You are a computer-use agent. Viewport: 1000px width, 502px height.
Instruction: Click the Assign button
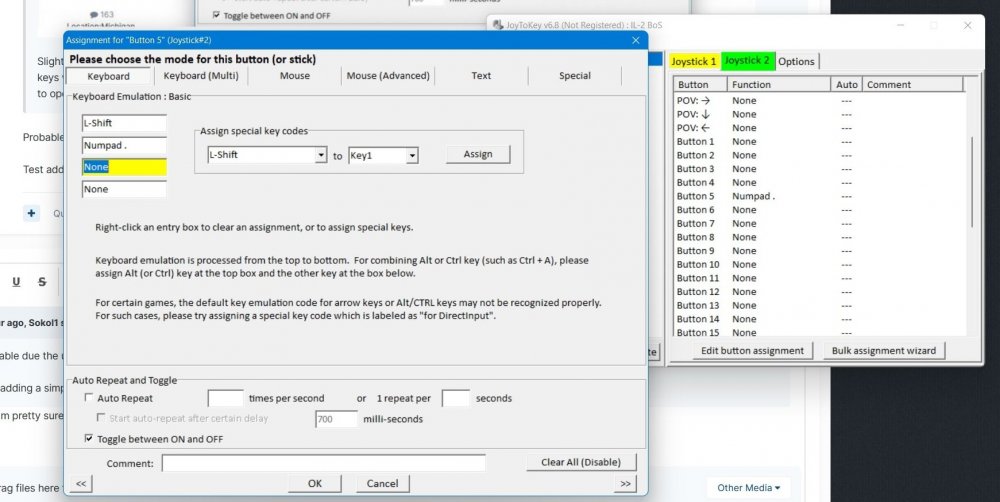(478, 154)
